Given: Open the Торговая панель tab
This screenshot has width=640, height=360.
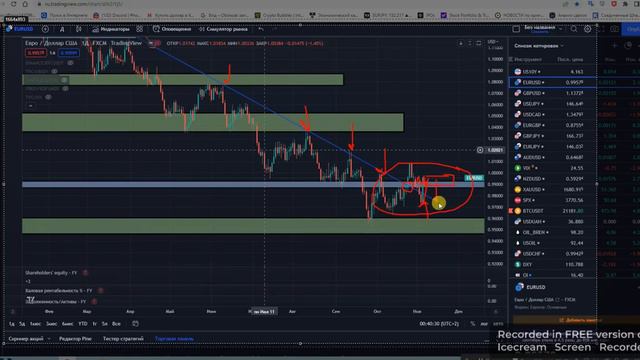Looking at the screenshot, I should coord(174,339).
